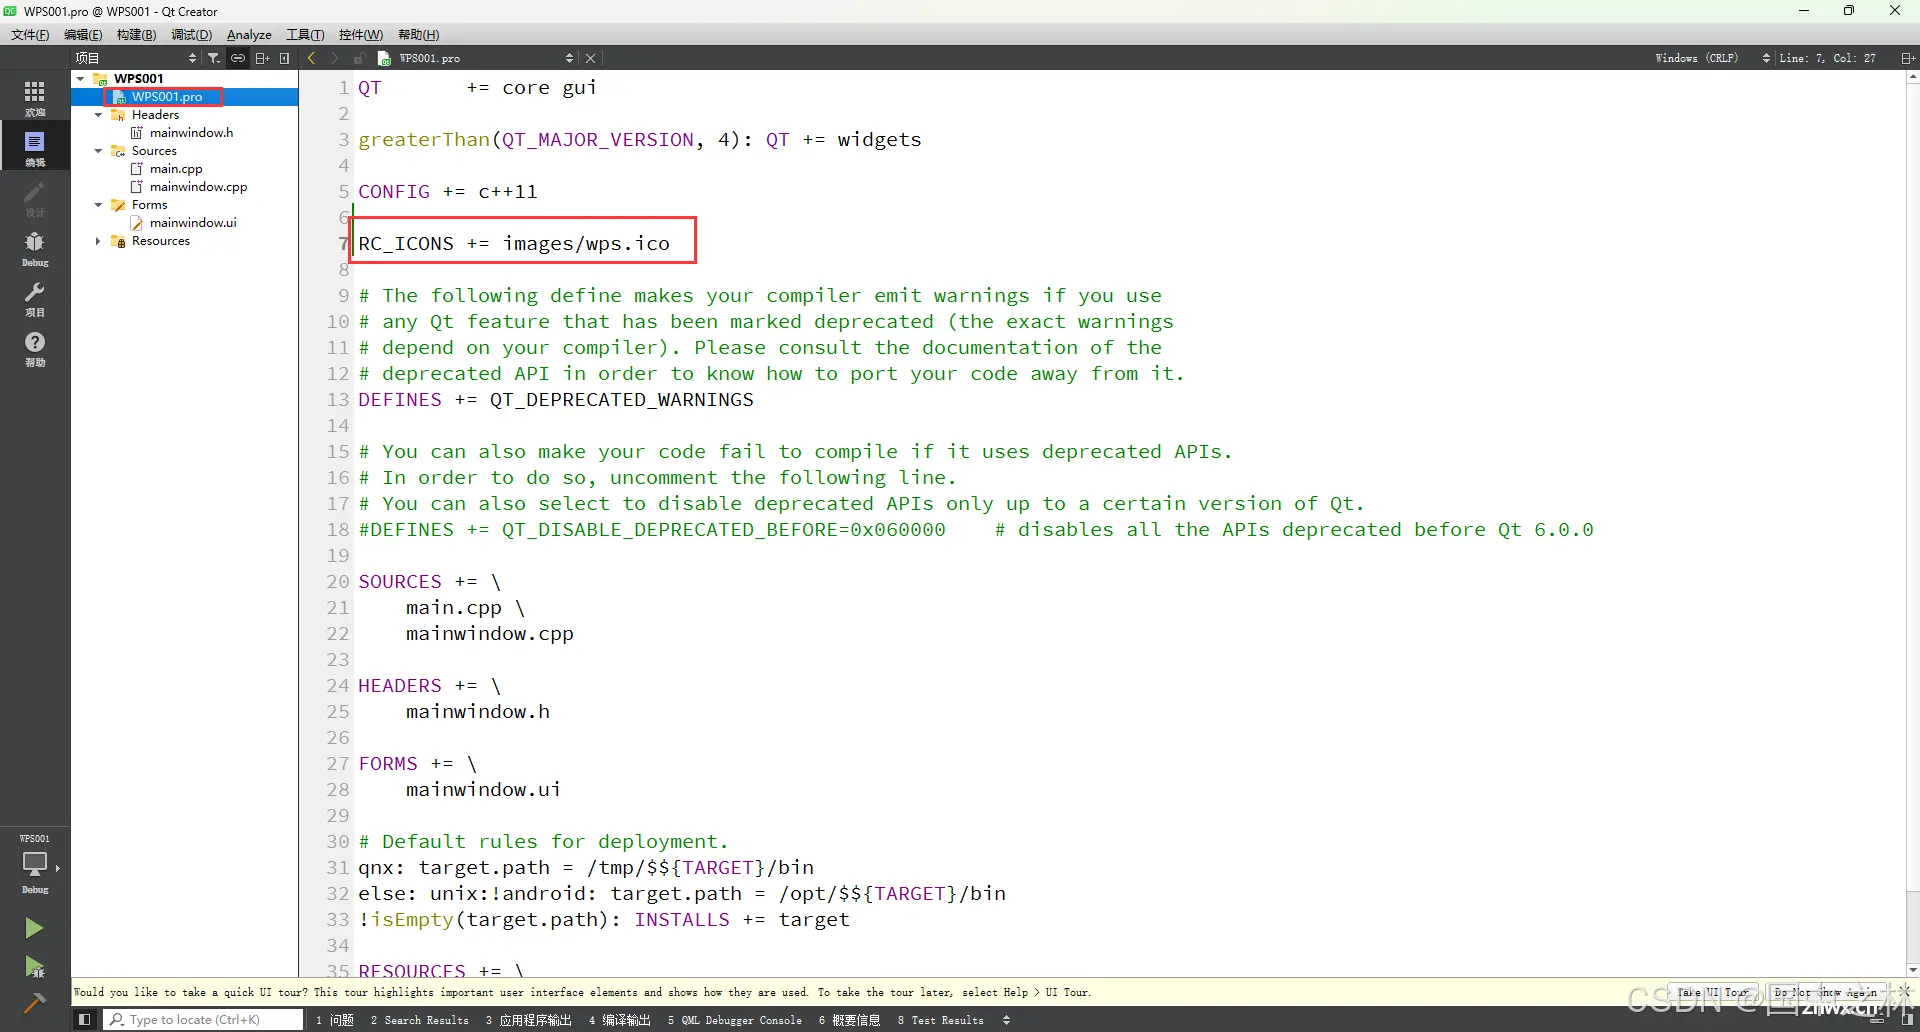The height and width of the screenshot is (1032, 1920).
Task: Open the project view type dropdown (项目)
Action: 136,58
